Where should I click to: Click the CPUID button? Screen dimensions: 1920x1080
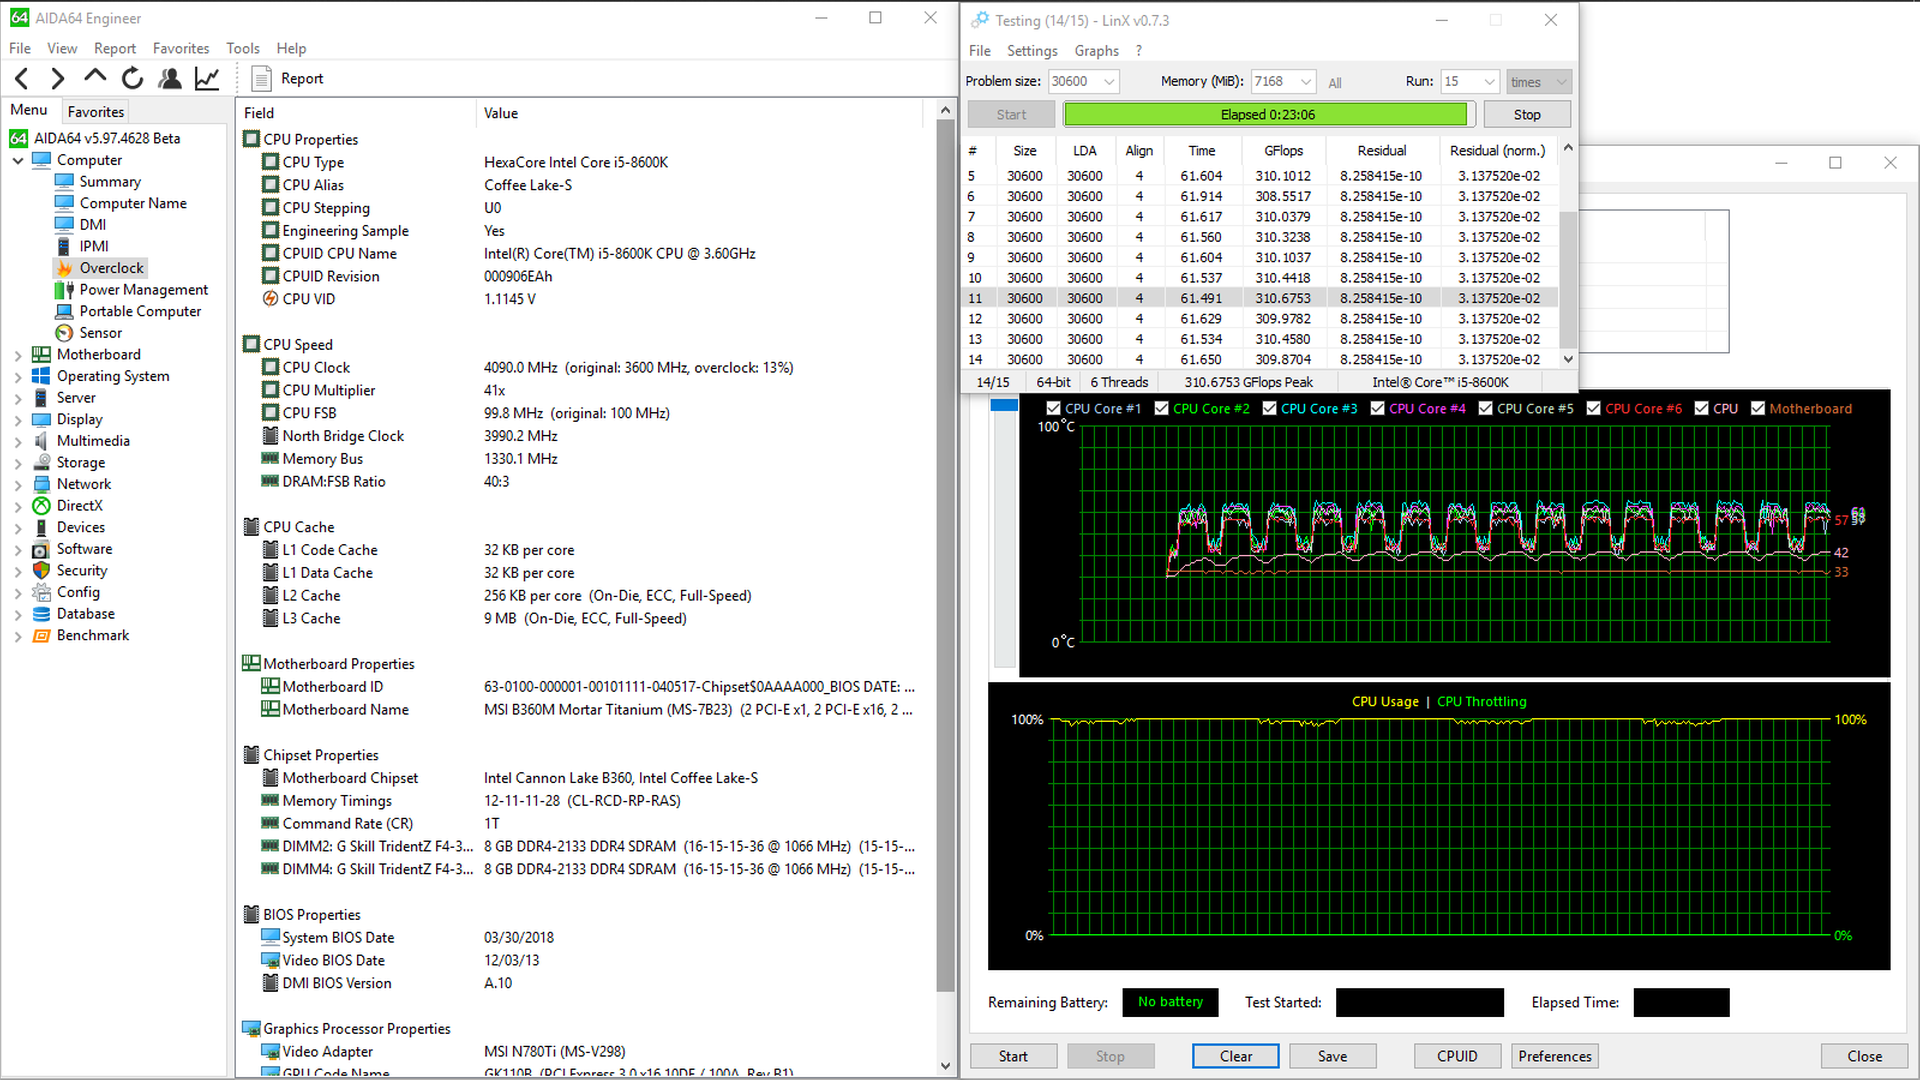coord(1457,1056)
